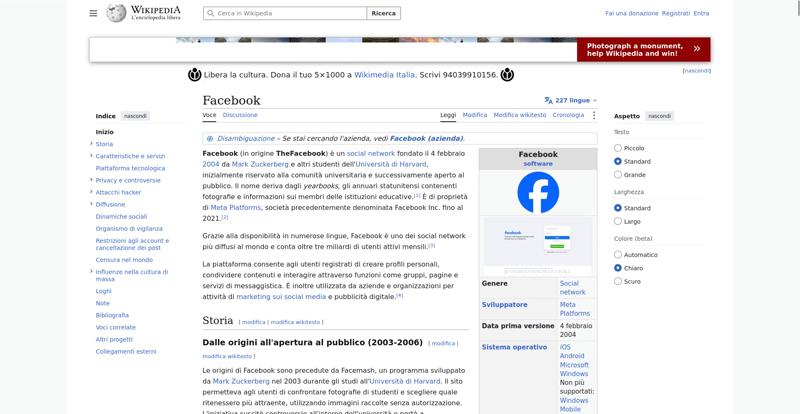Open the social network link in first sentence
800x414 pixels.
click(x=371, y=153)
